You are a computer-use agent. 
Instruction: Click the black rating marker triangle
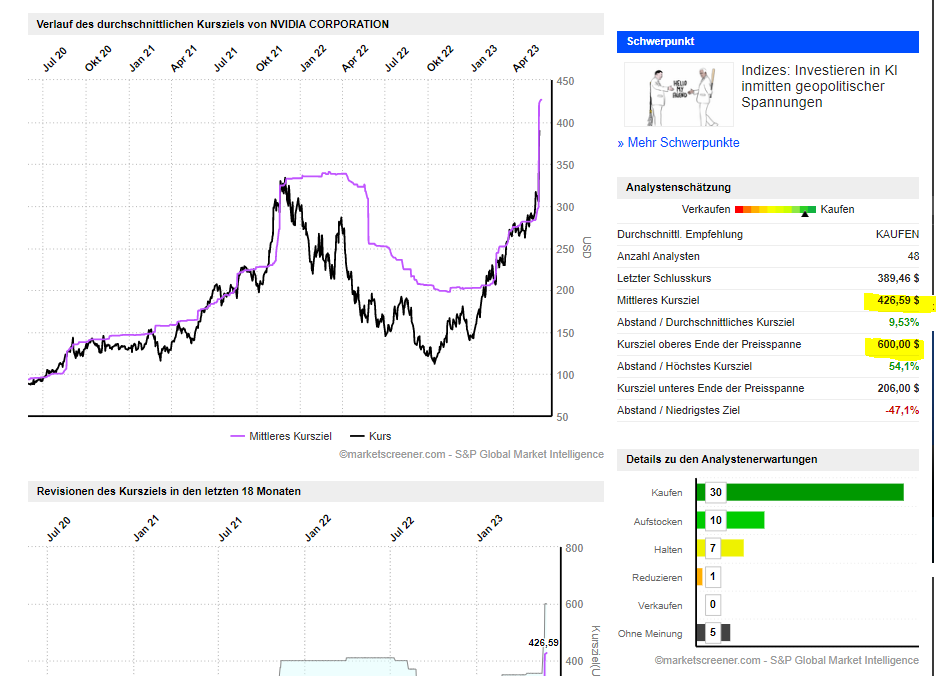(x=805, y=214)
